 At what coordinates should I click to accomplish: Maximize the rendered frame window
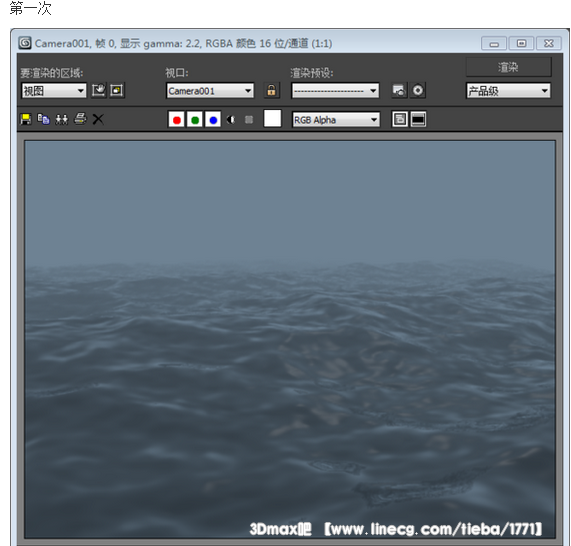pyautogui.click(x=521, y=43)
